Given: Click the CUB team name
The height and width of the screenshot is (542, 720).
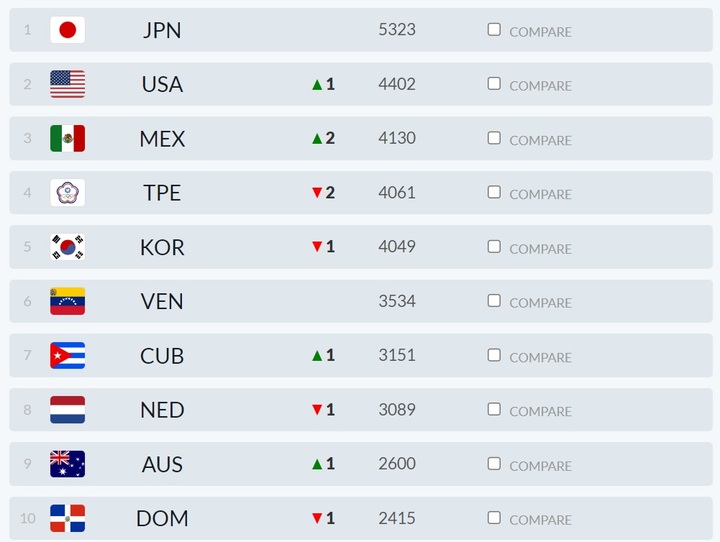Looking at the screenshot, I should point(162,356).
